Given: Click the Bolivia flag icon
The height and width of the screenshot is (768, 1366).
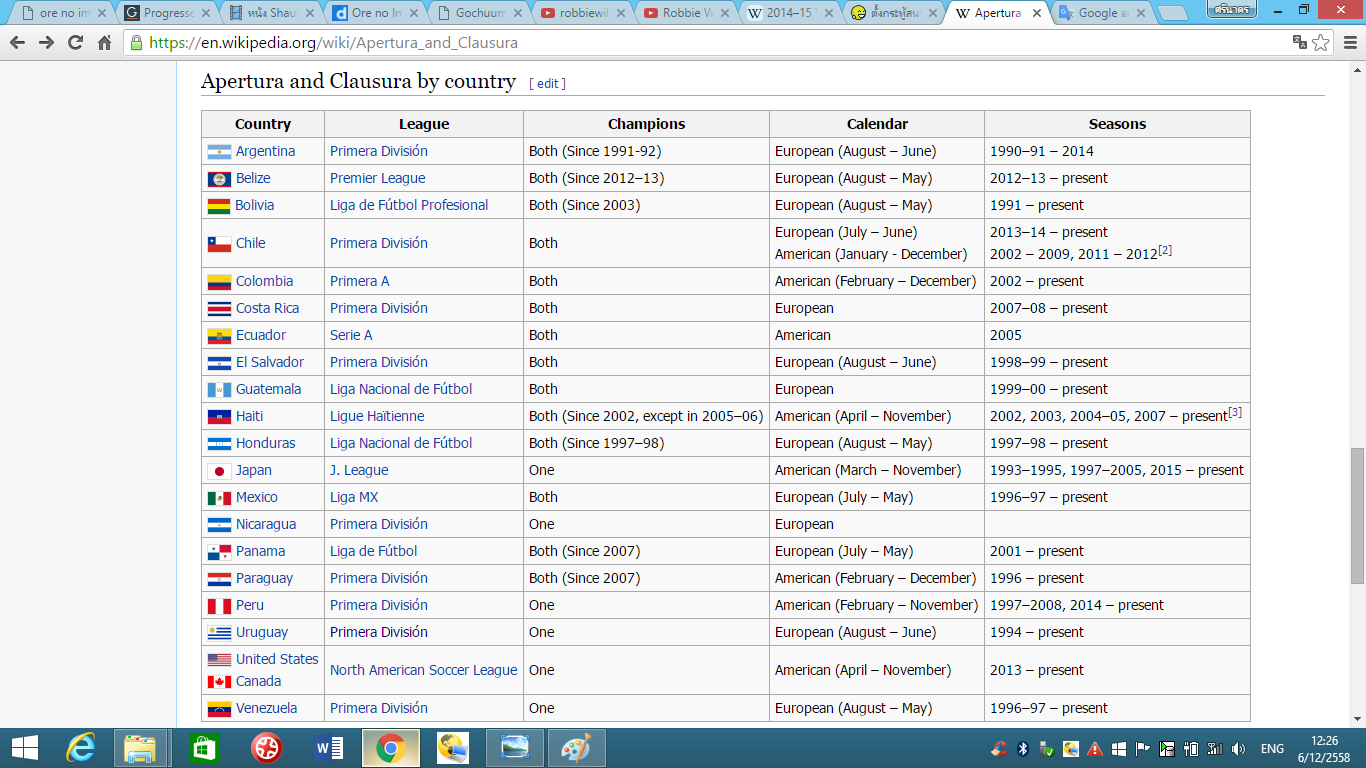Looking at the screenshot, I should click(x=219, y=206).
